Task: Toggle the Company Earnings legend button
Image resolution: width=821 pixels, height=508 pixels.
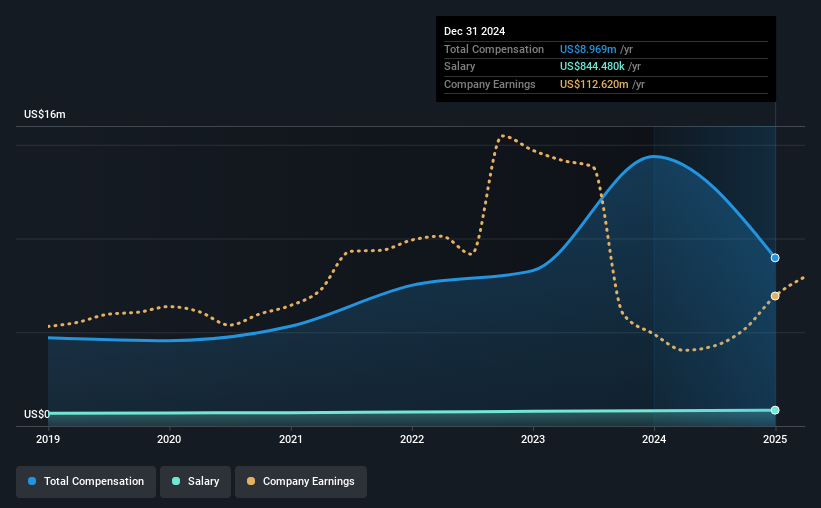Action: point(301,481)
